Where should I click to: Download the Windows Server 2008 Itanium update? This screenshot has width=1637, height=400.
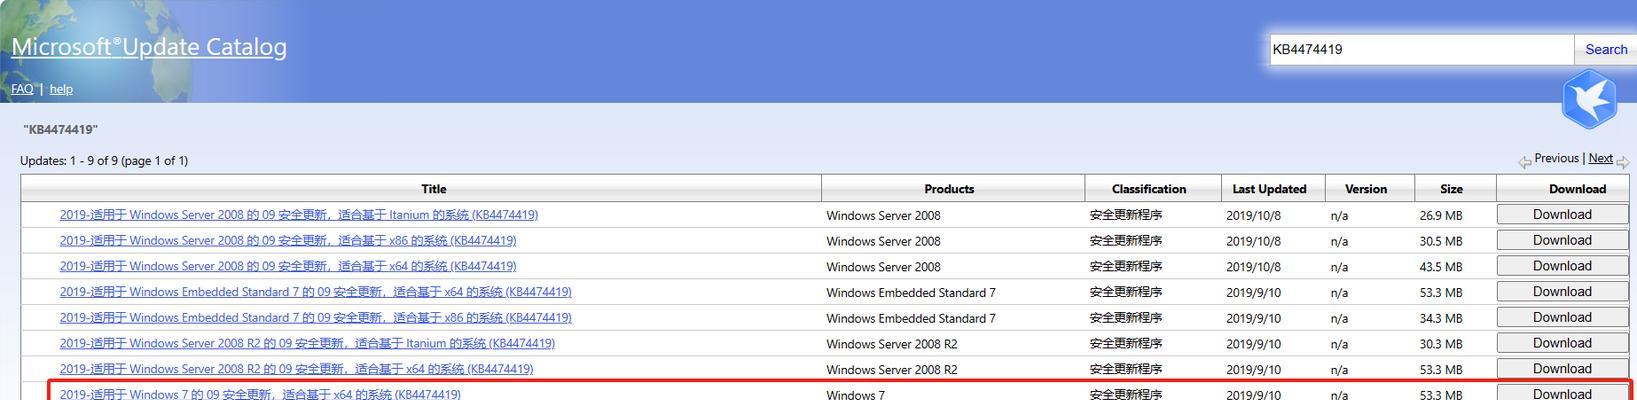tap(1562, 214)
